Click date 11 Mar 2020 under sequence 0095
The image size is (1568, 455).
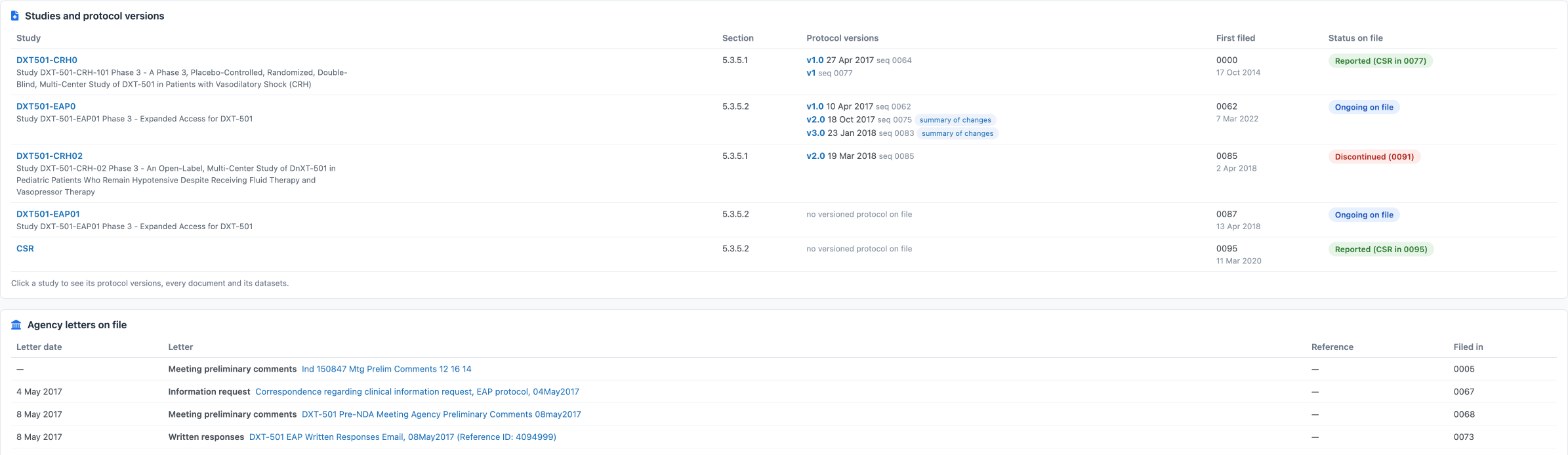coord(1238,261)
